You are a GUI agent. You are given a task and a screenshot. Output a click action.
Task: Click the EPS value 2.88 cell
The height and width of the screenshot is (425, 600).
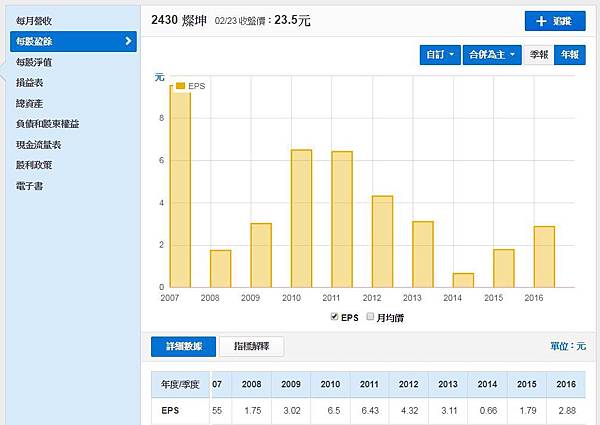pyautogui.click(x=567, y=410)
